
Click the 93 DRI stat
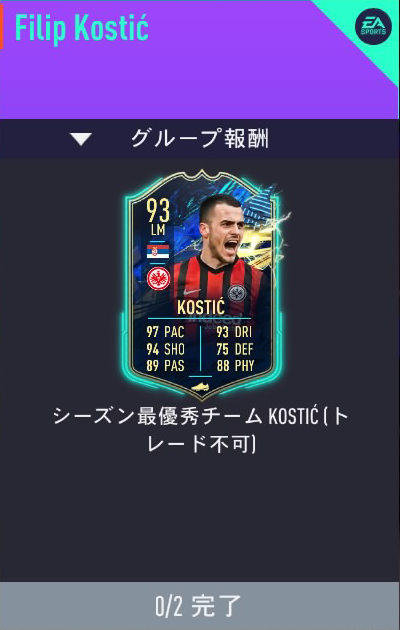[x=234, y=332]
